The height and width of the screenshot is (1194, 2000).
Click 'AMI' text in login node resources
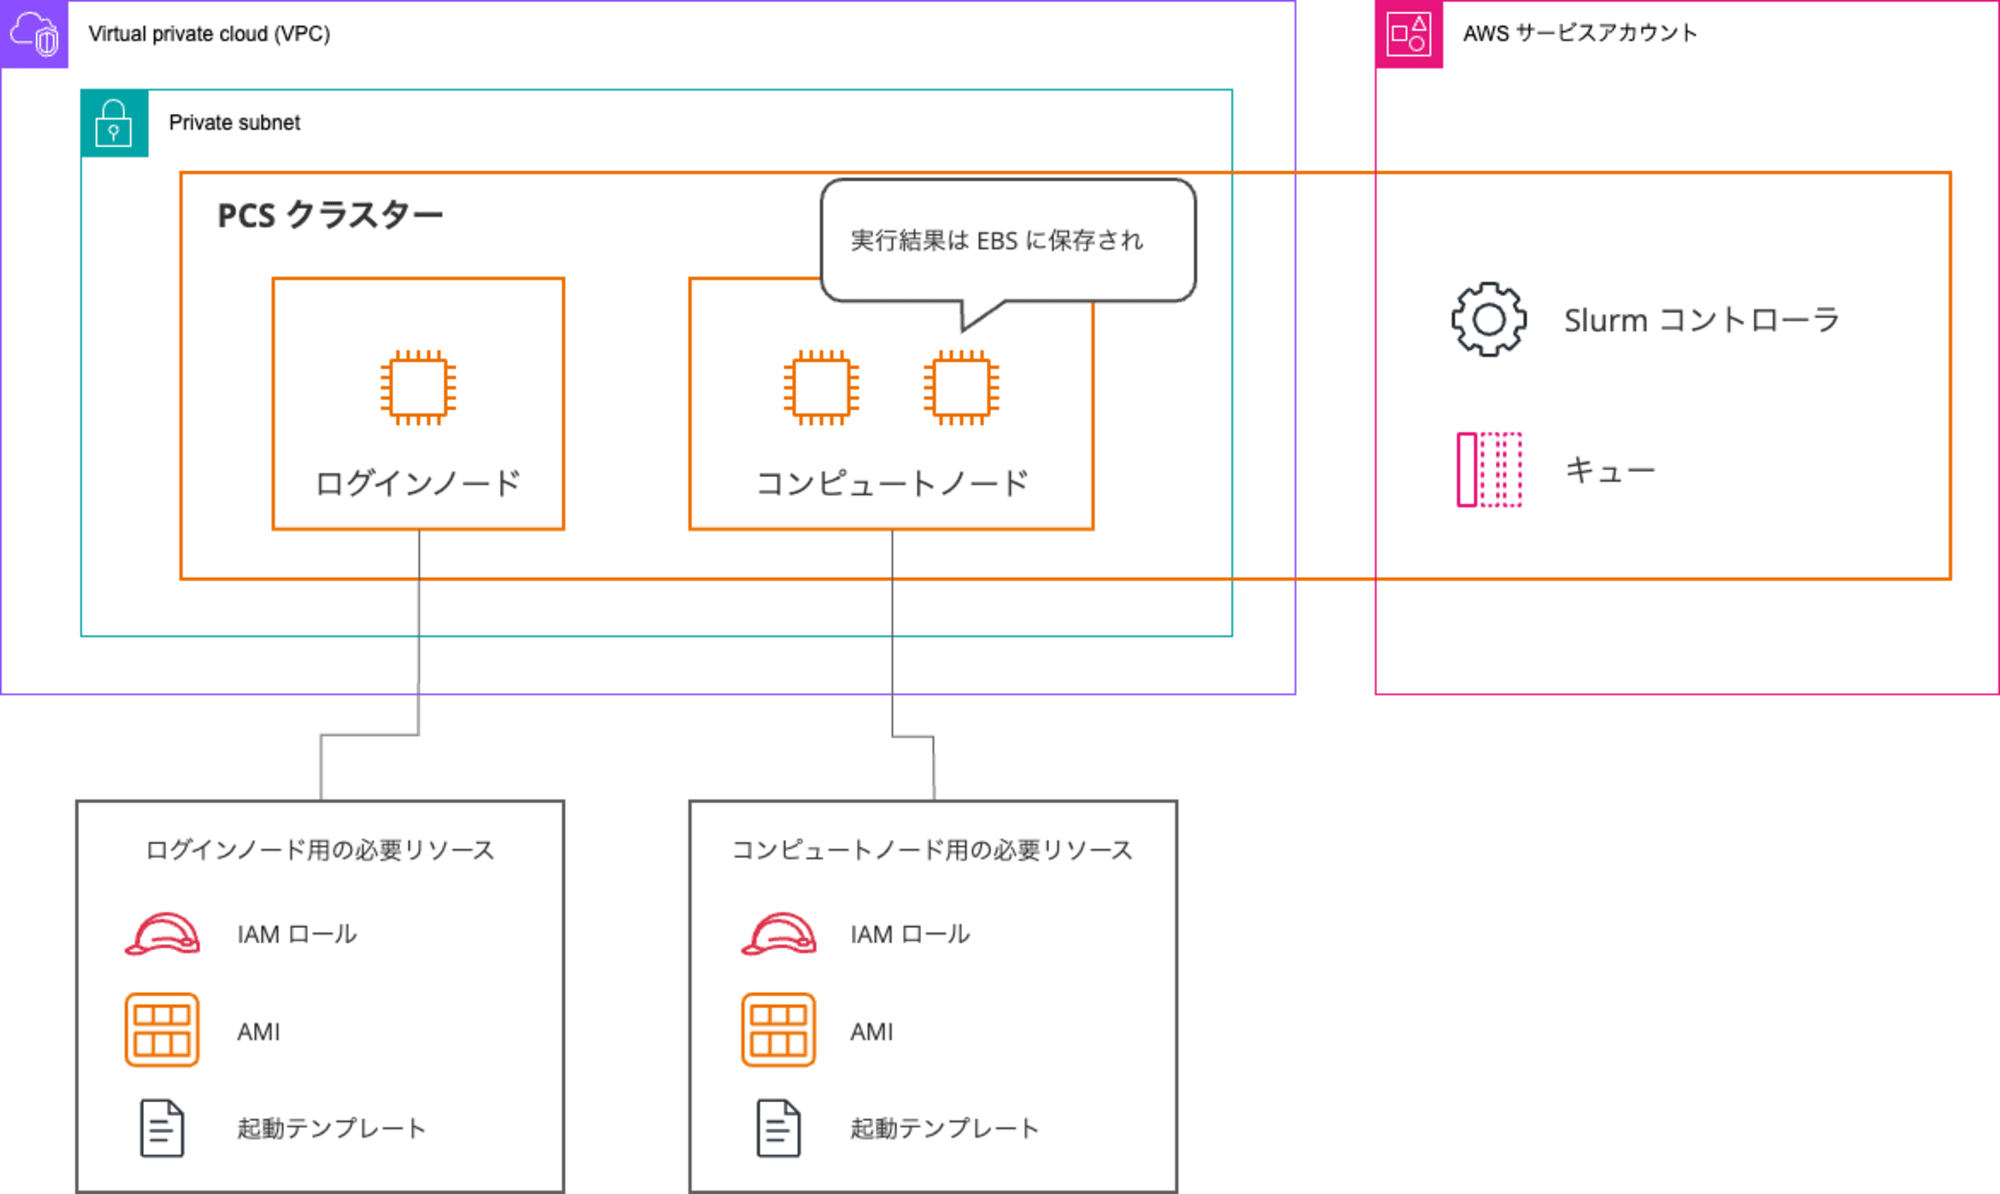[259, 1031]
